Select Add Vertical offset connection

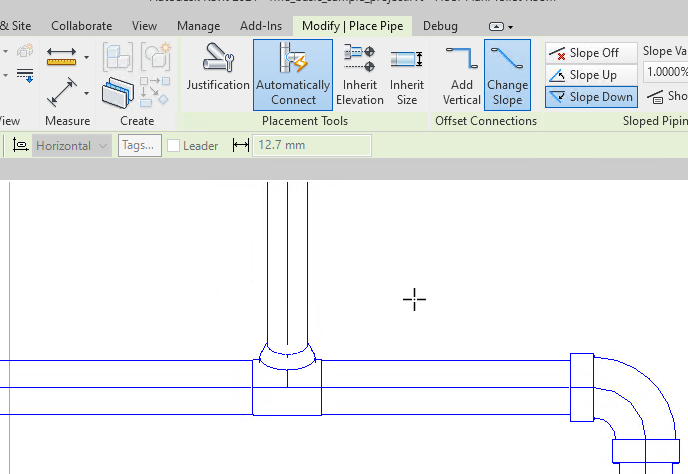462,75
